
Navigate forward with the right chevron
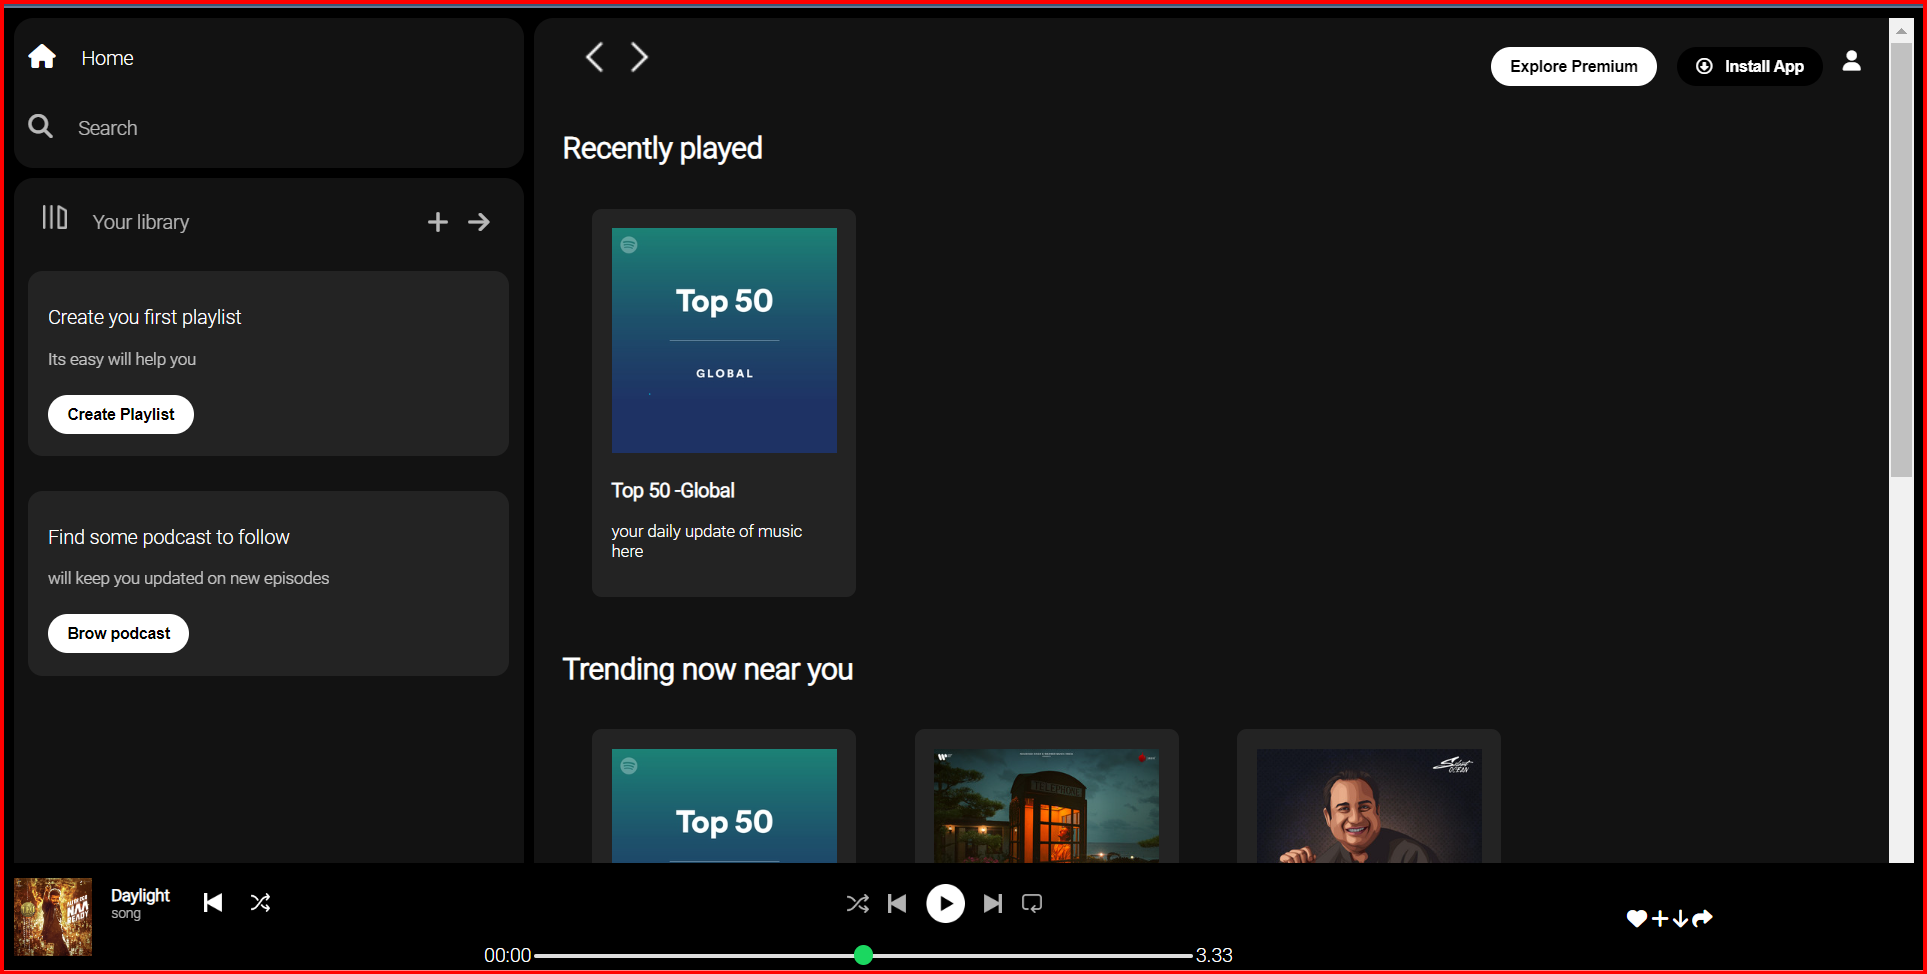click(x=639, y=57)
